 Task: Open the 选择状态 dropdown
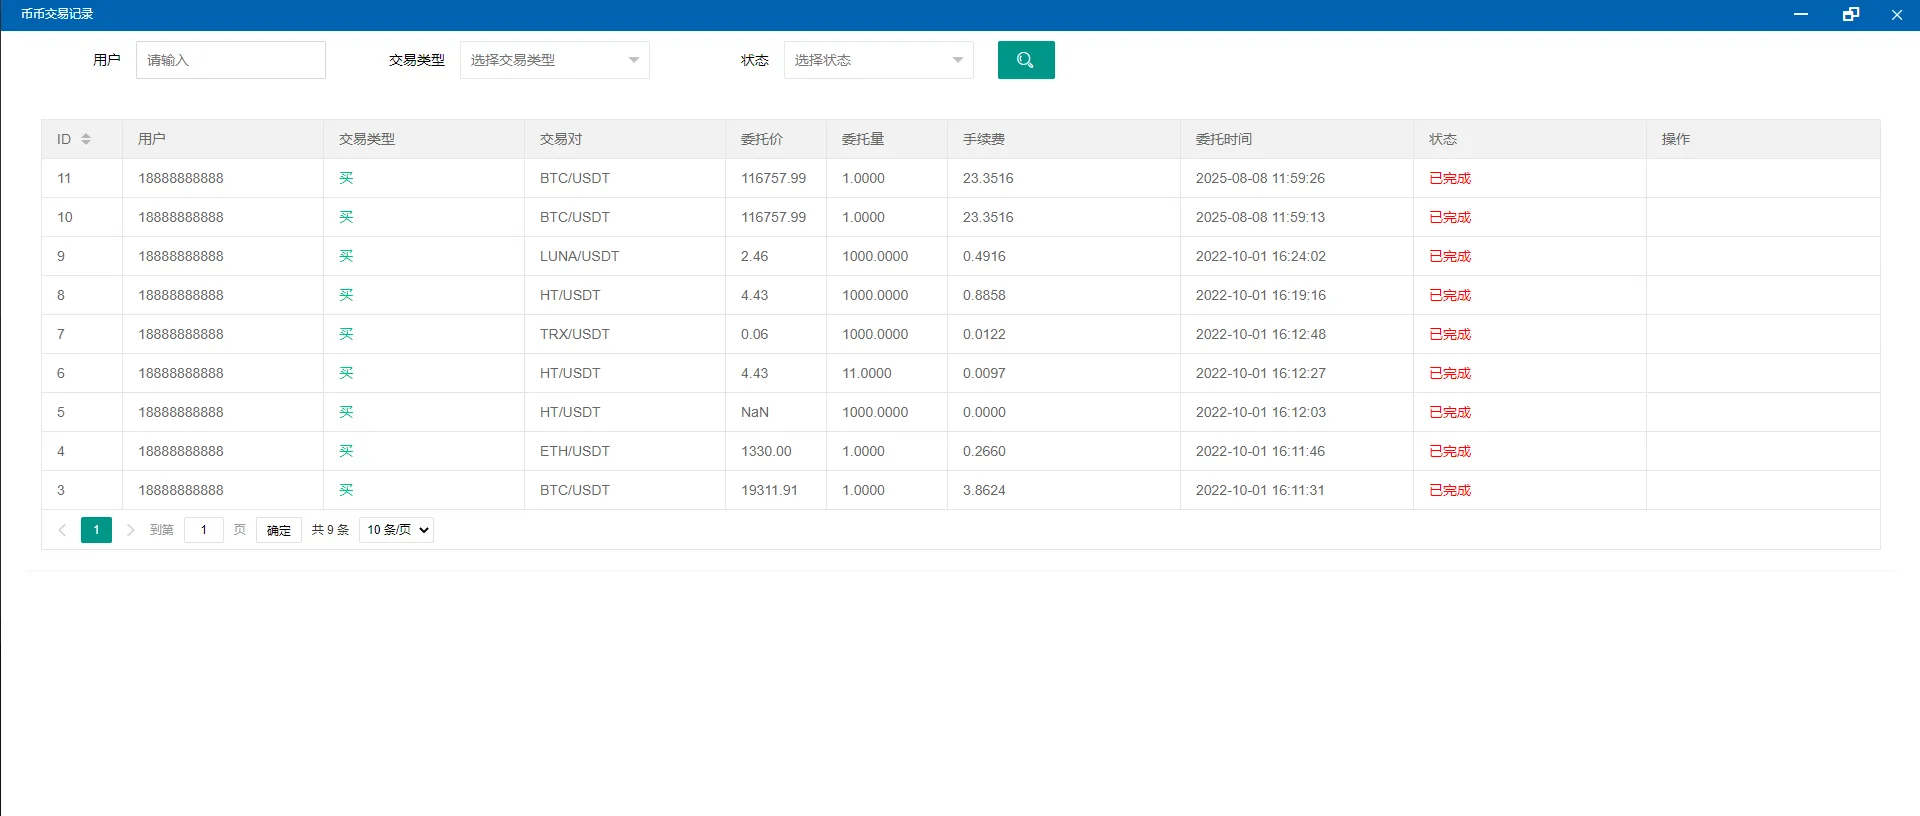[878, 60]
